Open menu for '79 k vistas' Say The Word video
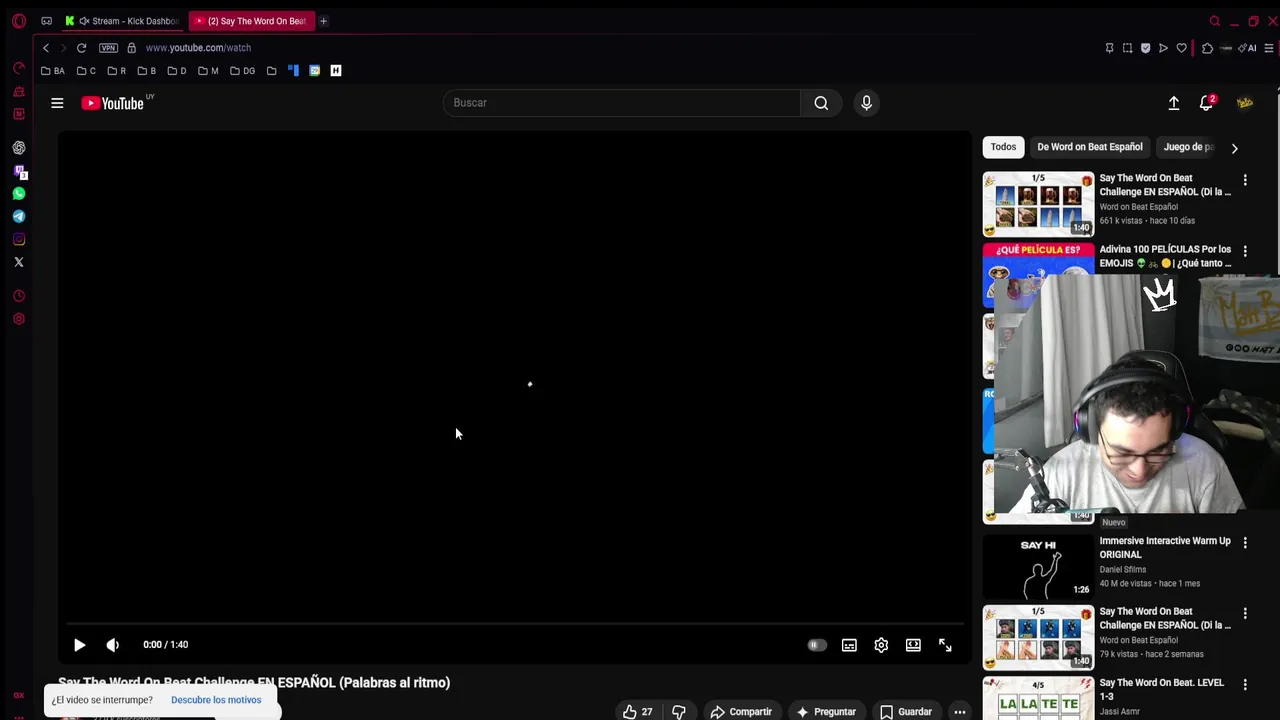The image size is (1280, 720). pos(1245,613)
